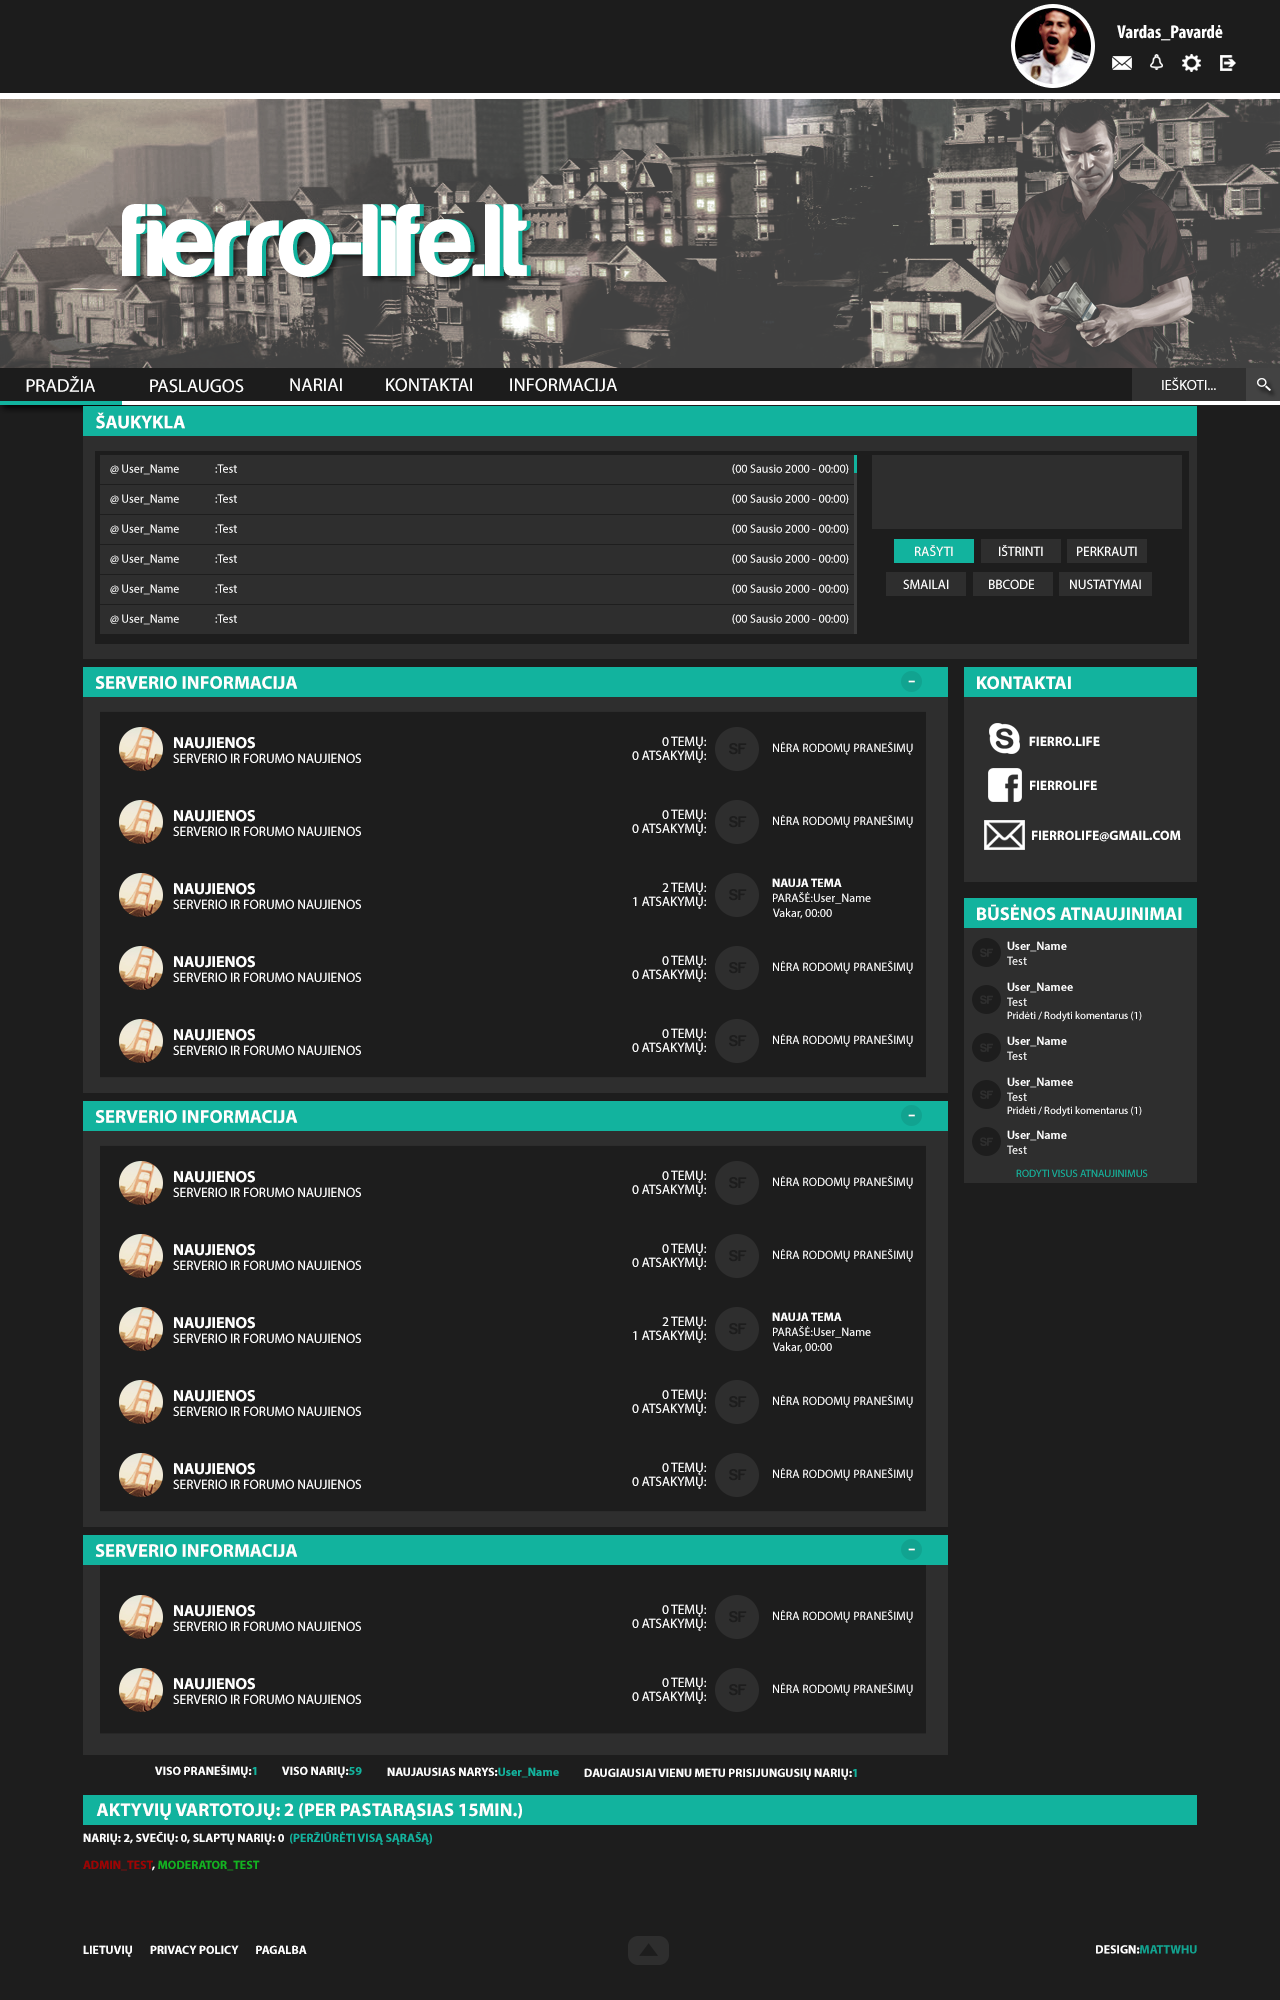Click the VISO NARIŲ: 59 statistic

pos(322,1771)
